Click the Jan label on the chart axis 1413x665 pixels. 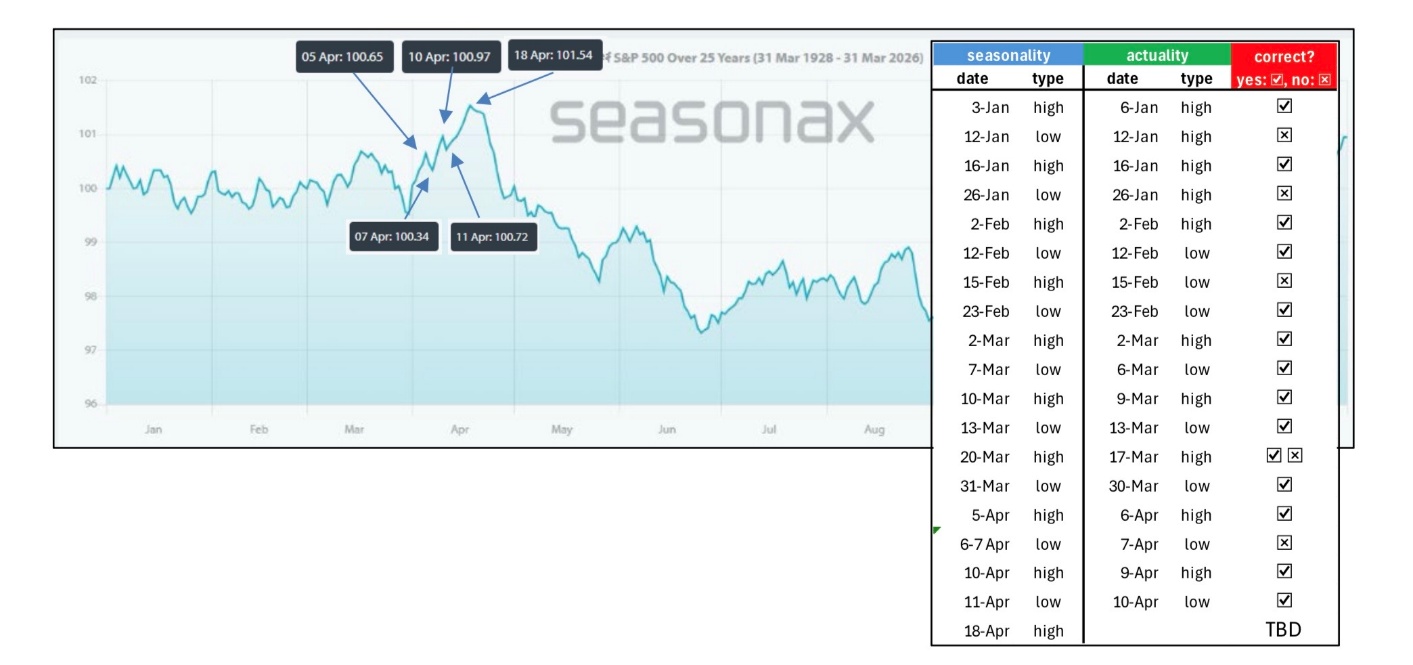[x=153, y=430]
